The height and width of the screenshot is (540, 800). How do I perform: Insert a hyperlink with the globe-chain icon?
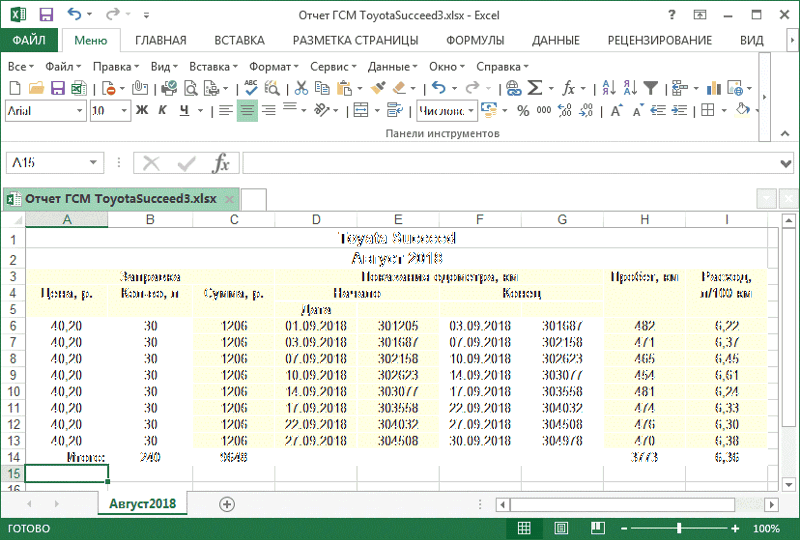[513, 88]
